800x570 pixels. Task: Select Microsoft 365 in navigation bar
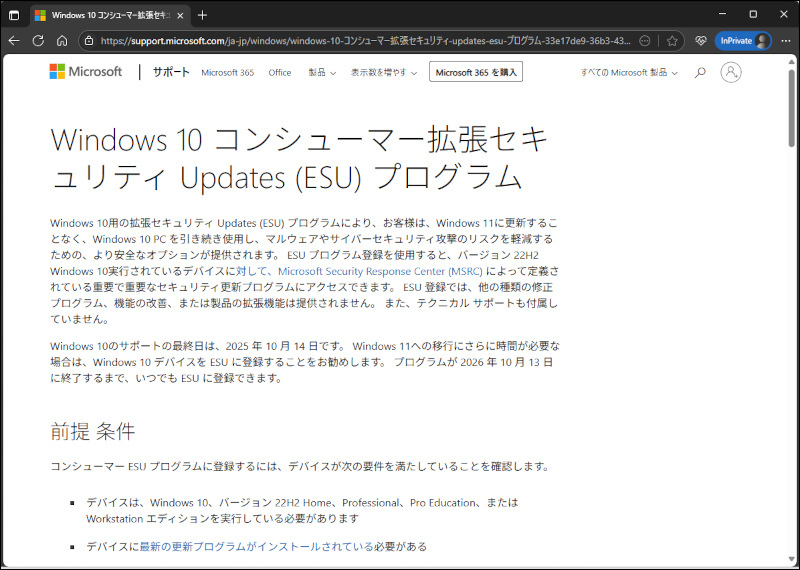(x=227, y=73)
